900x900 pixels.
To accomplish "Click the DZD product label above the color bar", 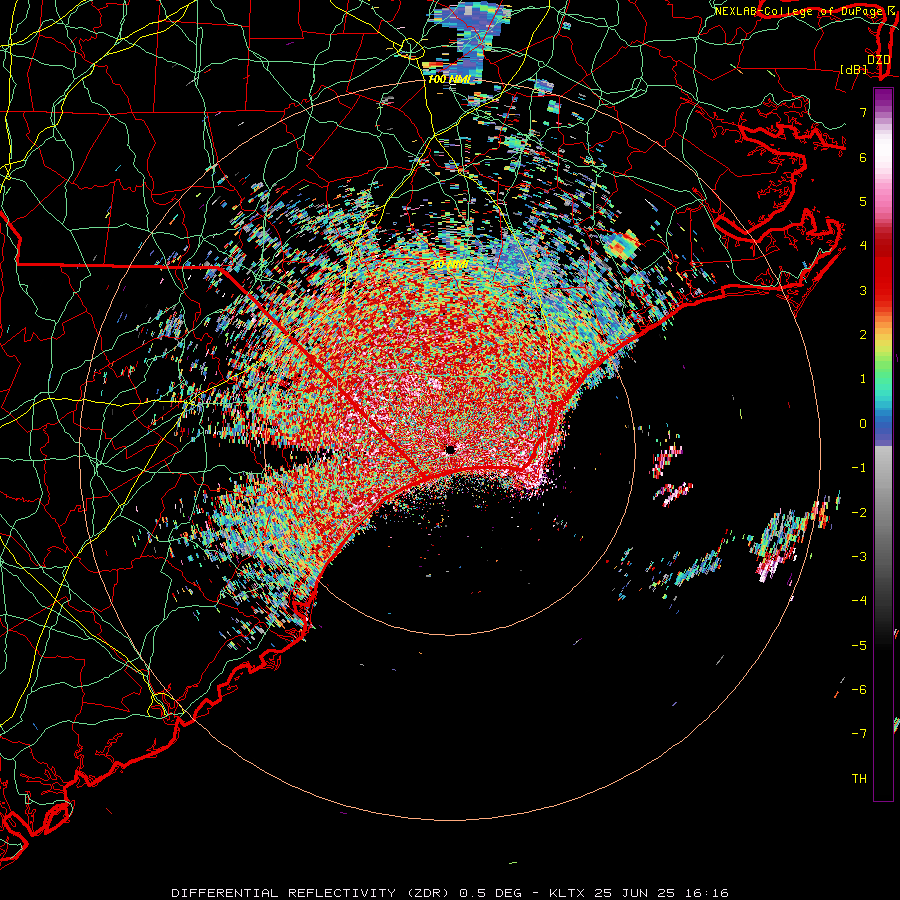I will pyautogui.click(x=878, y=59).
